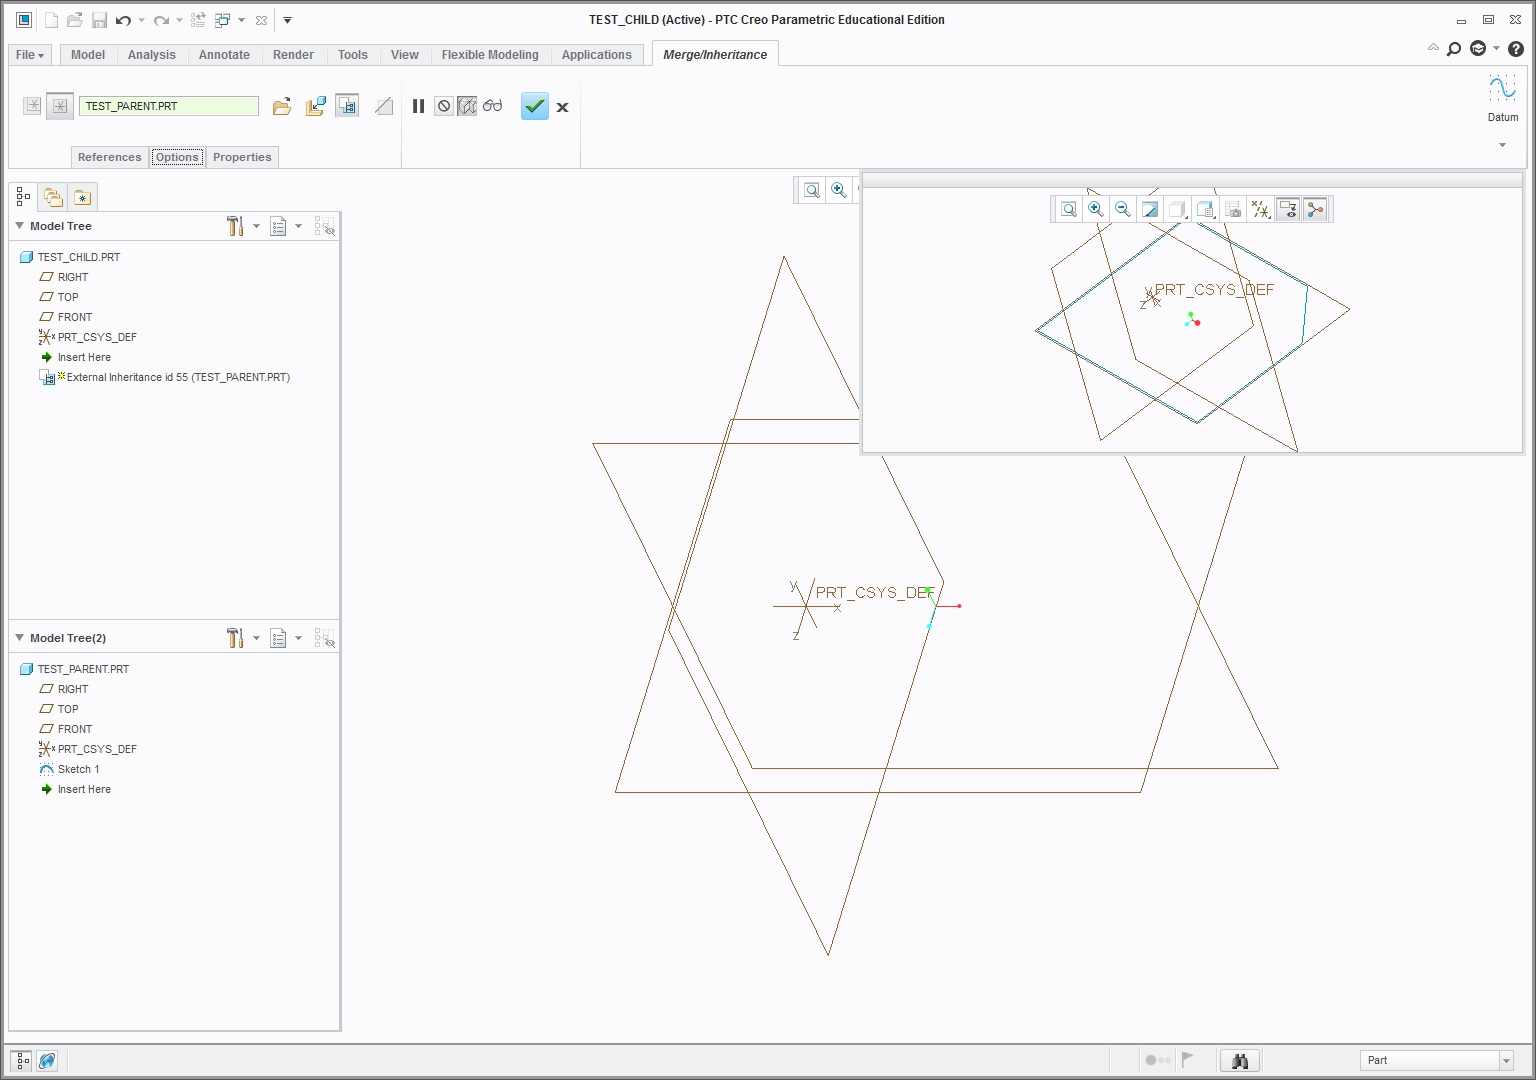Click the New file icon
The height and width of the screenshot is (1080, 1536).
tap(51, 20)
